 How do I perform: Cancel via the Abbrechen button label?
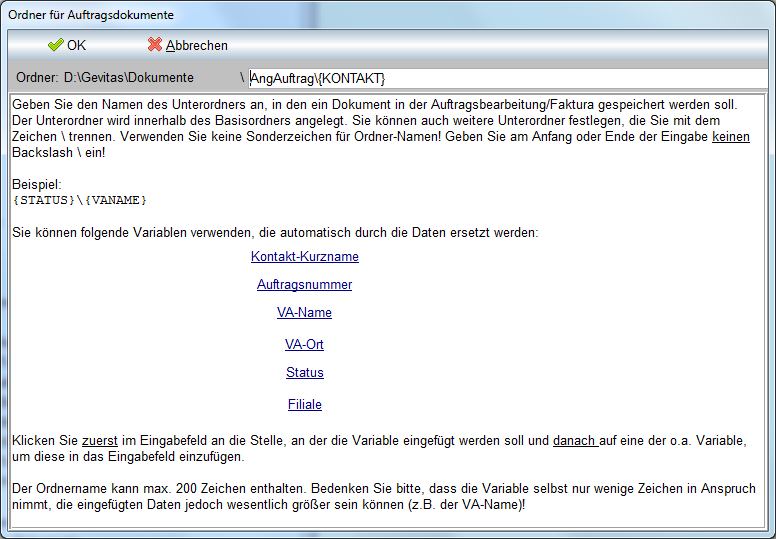[196, 46]
